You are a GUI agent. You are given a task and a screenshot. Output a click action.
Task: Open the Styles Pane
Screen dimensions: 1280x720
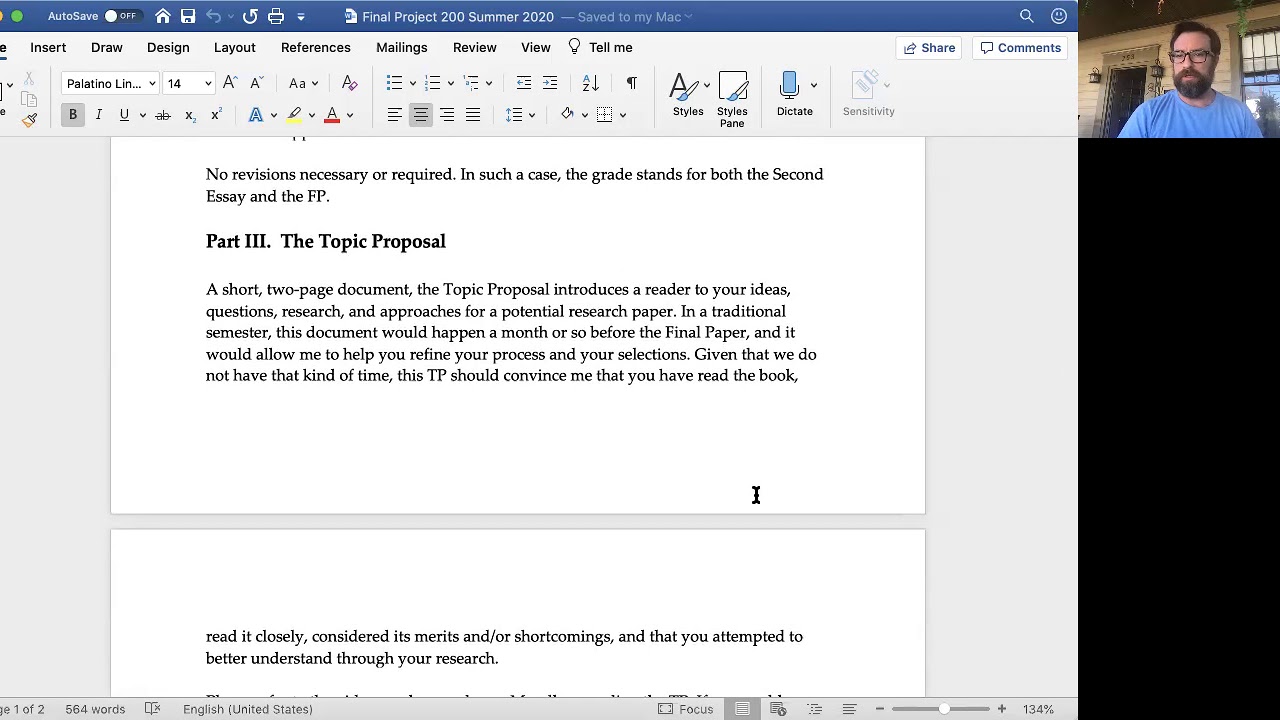pos(732,100)
